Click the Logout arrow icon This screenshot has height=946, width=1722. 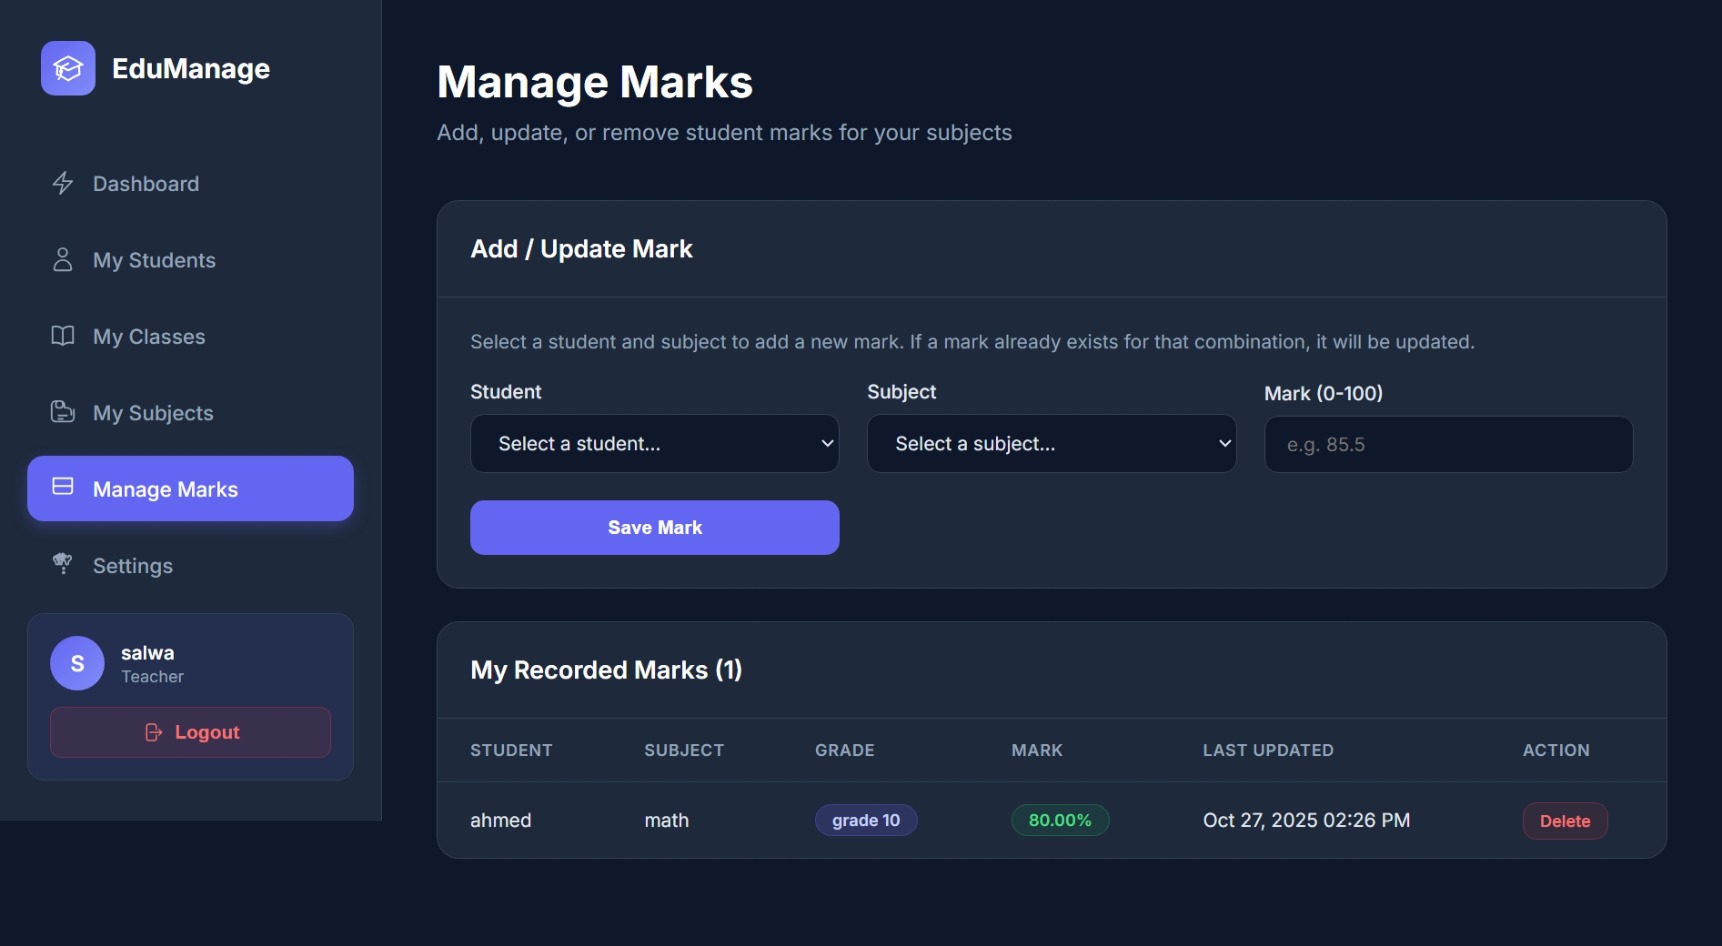pyautogui.click(x=153, y=733)
